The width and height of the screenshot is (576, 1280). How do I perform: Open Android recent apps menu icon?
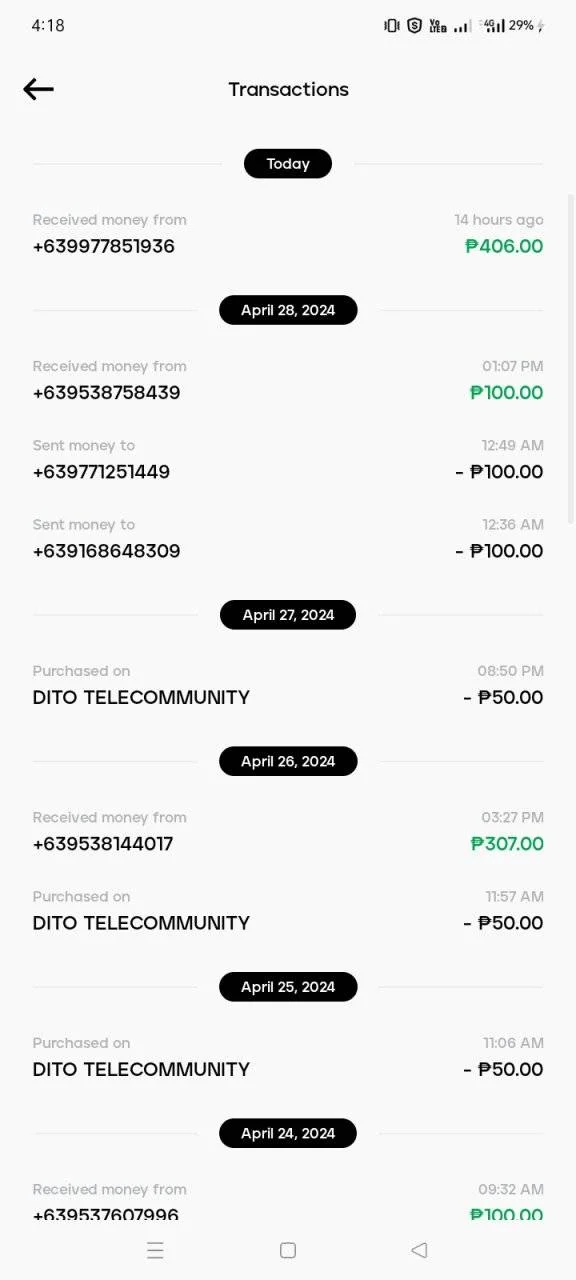155,1250
